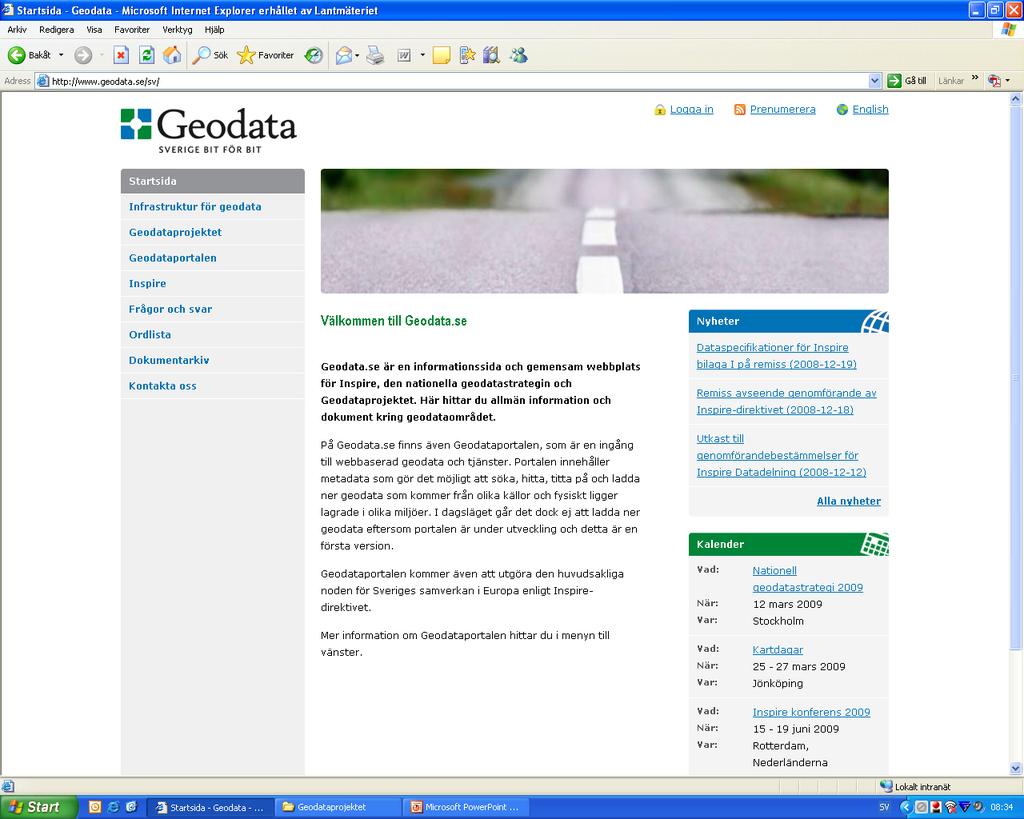Select Startsida in the sidebar

212,181
